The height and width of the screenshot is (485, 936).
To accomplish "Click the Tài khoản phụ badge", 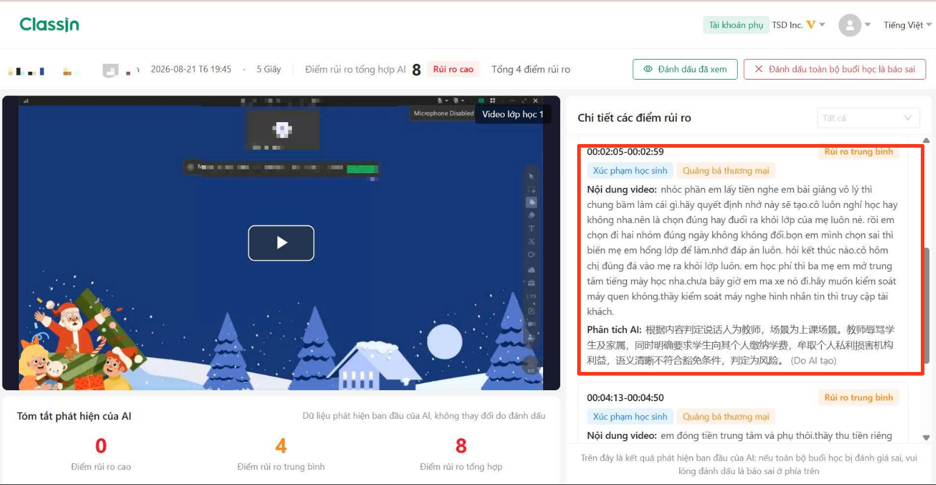I will (x=735, y=25).
